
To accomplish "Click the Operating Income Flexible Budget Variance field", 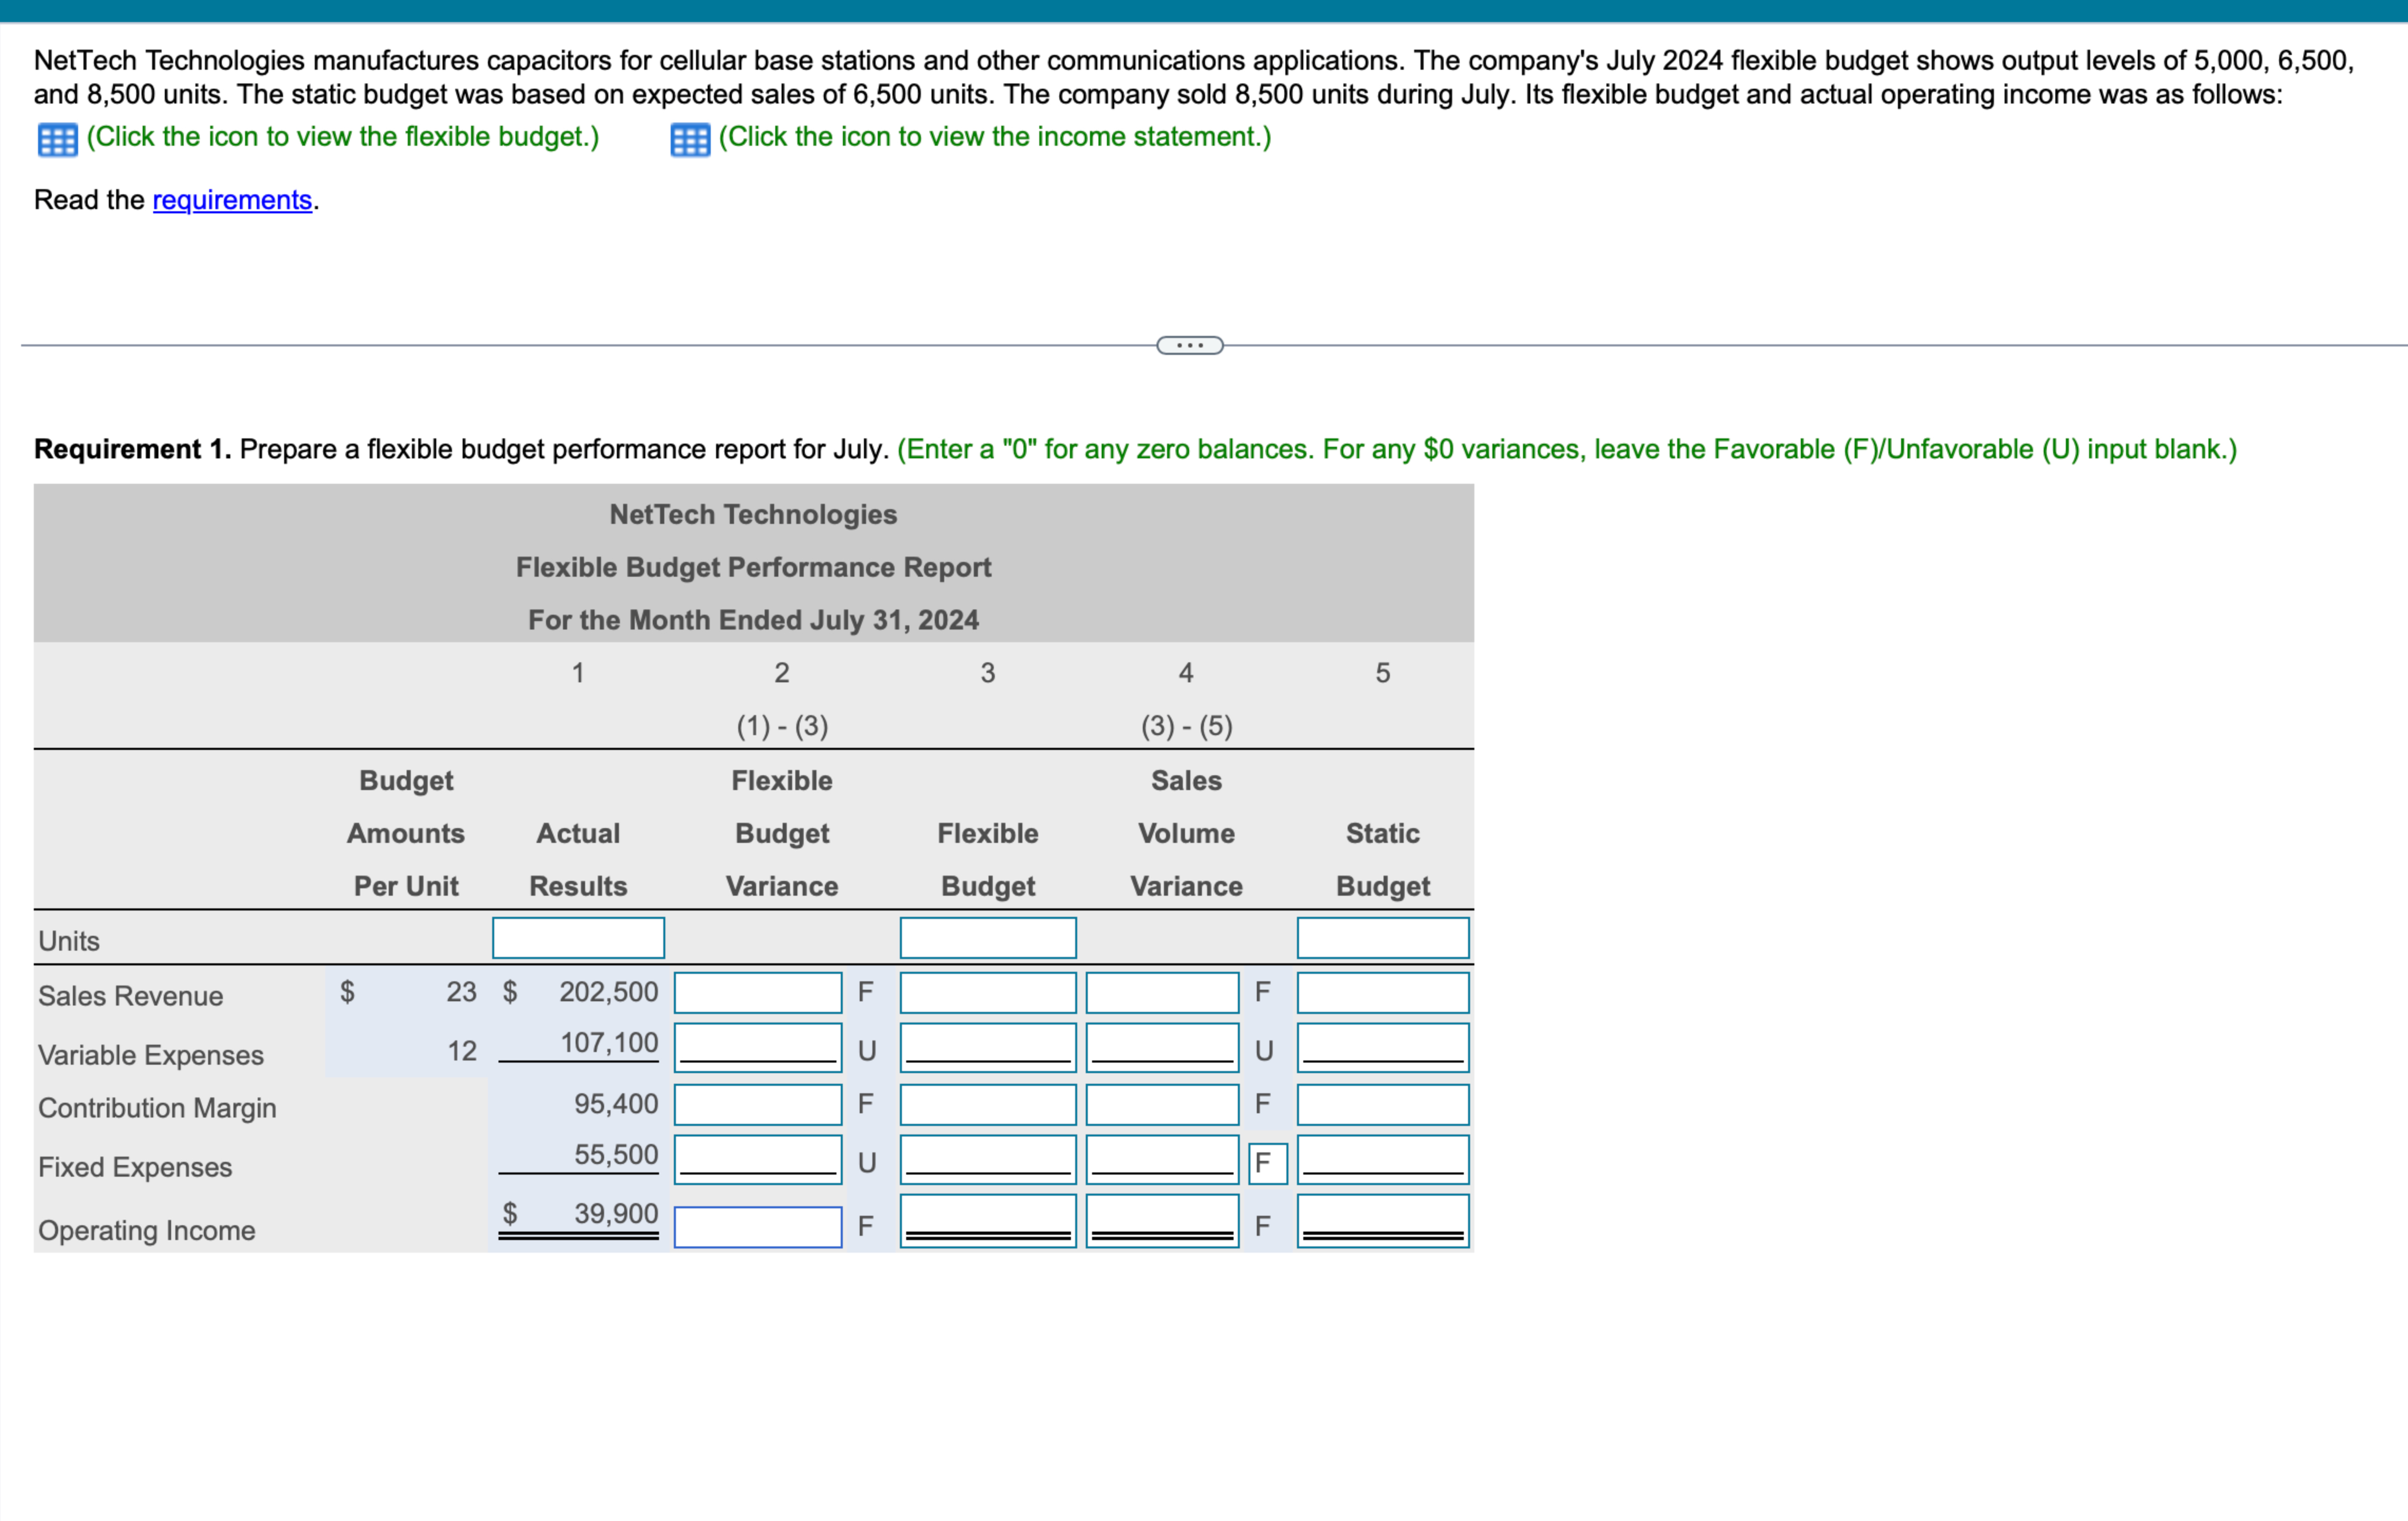I will [757, 1224].
